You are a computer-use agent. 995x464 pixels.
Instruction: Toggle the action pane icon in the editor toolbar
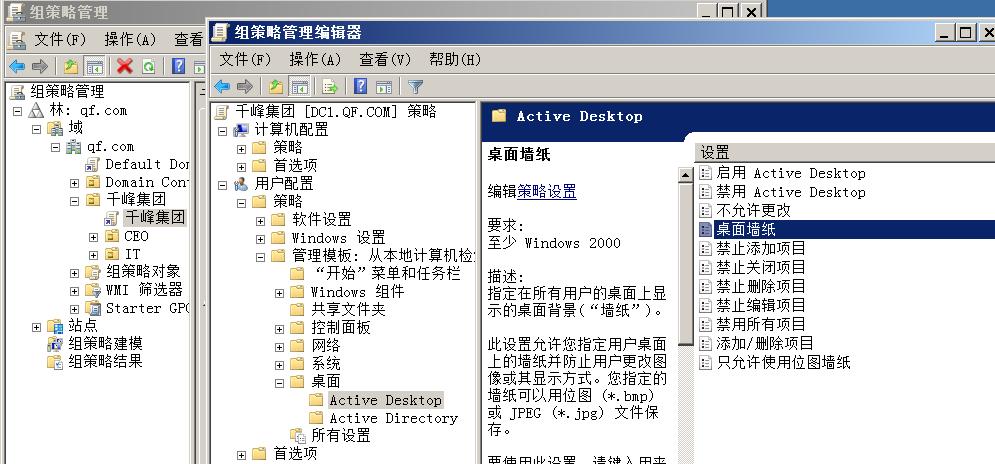384,87
